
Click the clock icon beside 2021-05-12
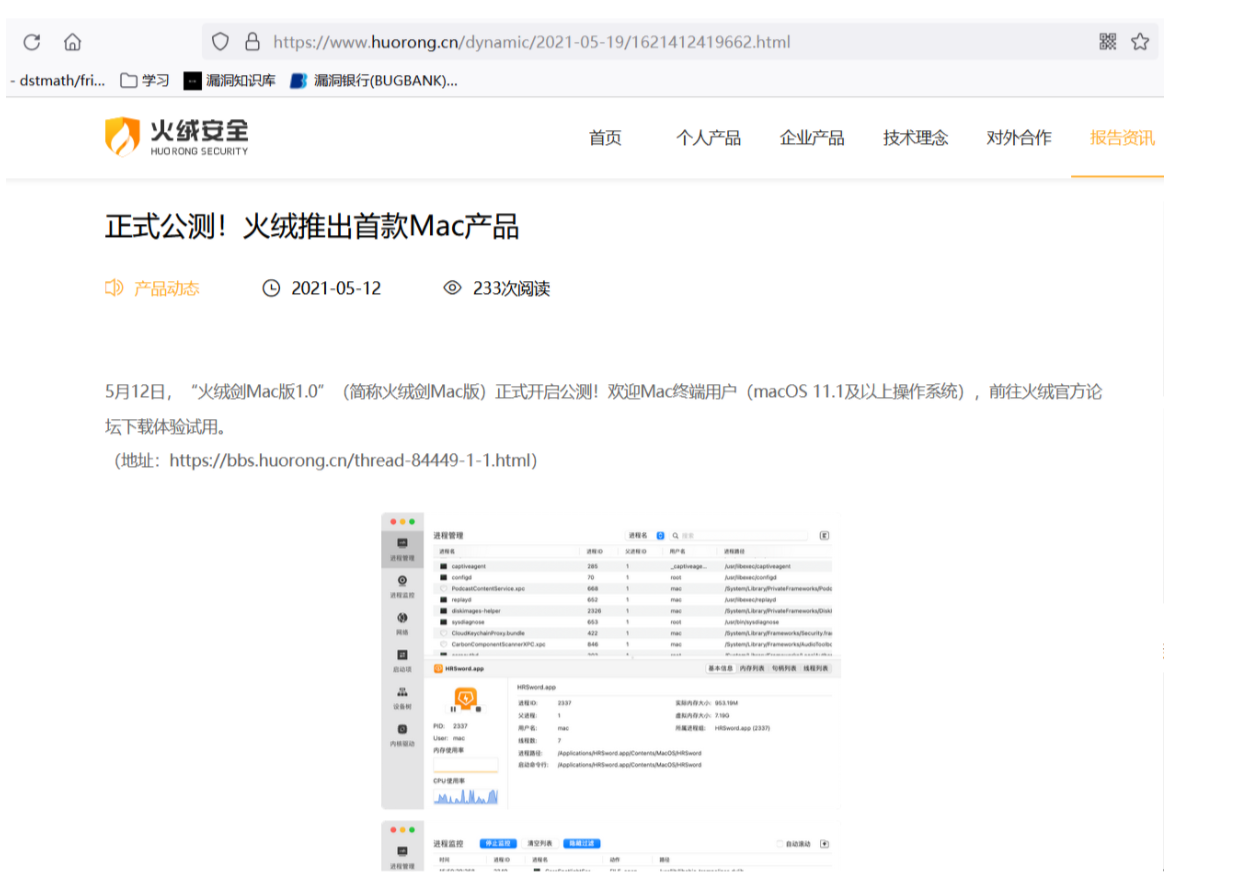[x=270, y=288]
